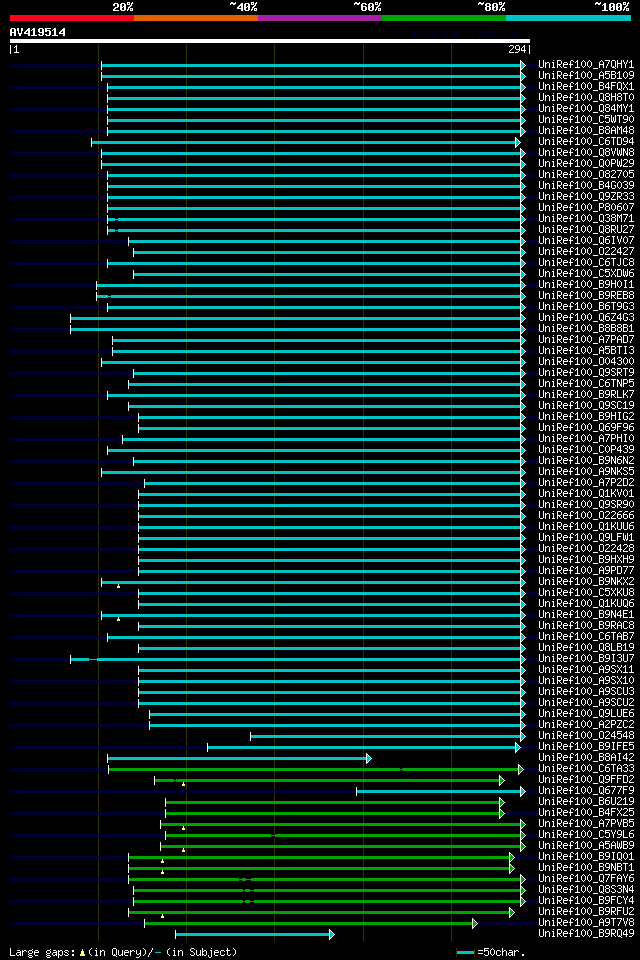Click the cyan alignment bar for UniRef100_O24548

tap(388, 737)
